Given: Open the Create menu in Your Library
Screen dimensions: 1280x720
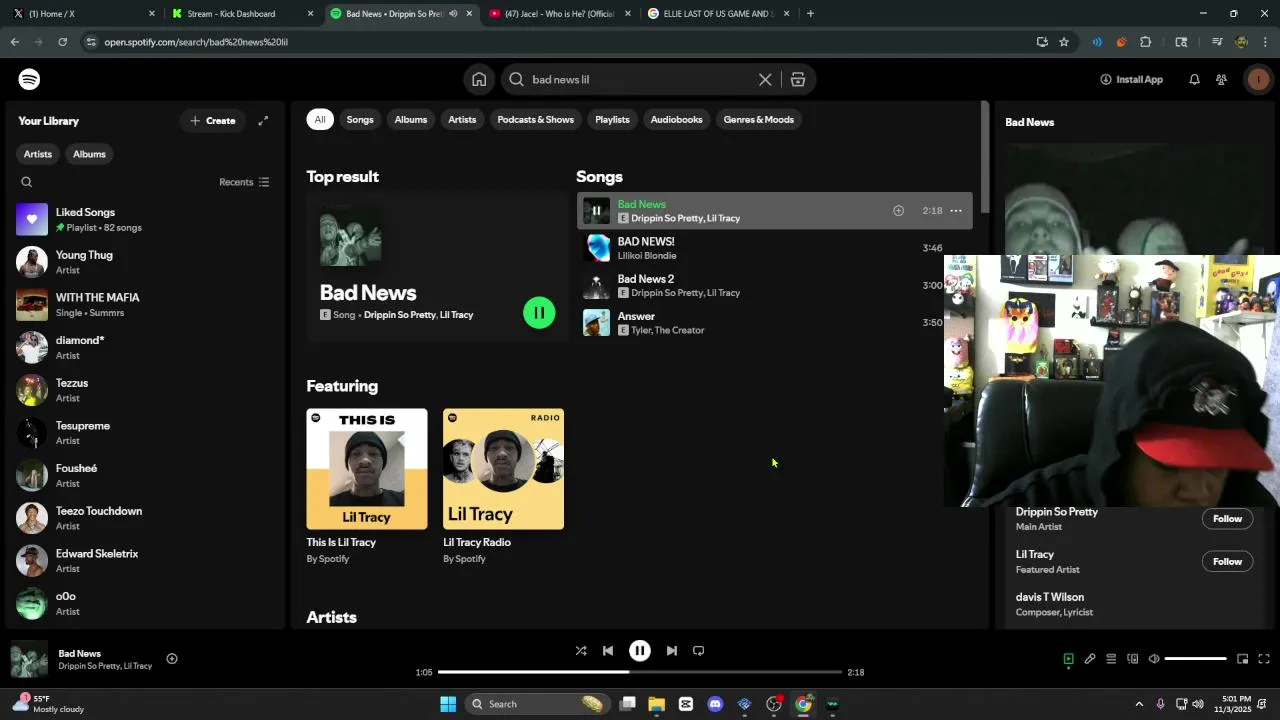Looking at the screenshot, I should pyautogui.click(x=213, y=121).
